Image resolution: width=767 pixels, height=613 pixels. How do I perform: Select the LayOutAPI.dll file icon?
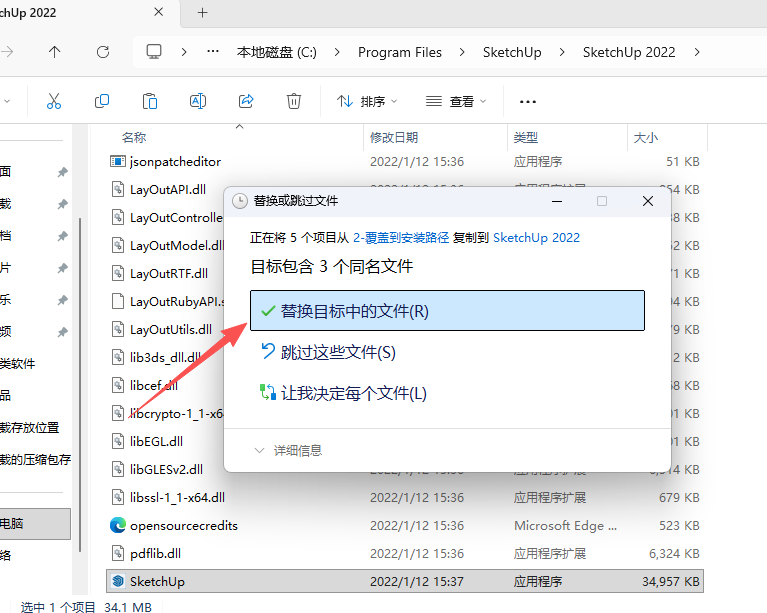click(x=117, y=189)
